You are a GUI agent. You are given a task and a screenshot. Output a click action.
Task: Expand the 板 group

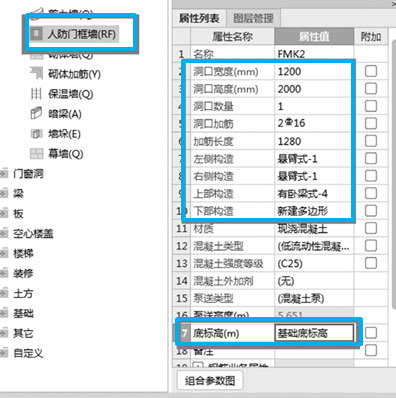click(4, 213)
